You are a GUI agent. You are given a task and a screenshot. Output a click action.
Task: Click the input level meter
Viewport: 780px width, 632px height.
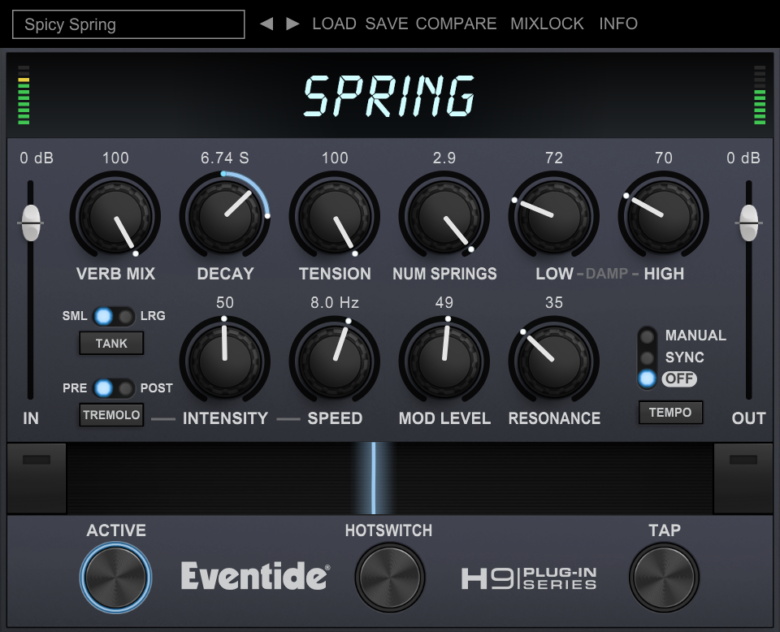point(23,95)
